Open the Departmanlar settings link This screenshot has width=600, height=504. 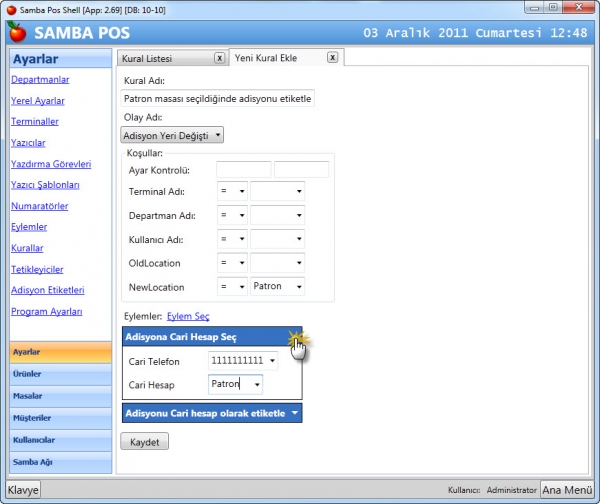coord(40,80)
